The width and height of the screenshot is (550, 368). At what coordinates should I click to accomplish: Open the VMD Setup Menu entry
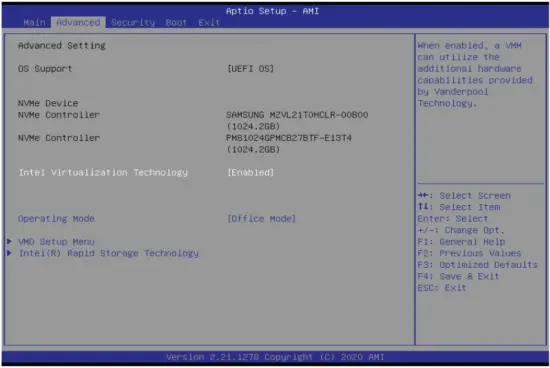click(x=56, y=242)
